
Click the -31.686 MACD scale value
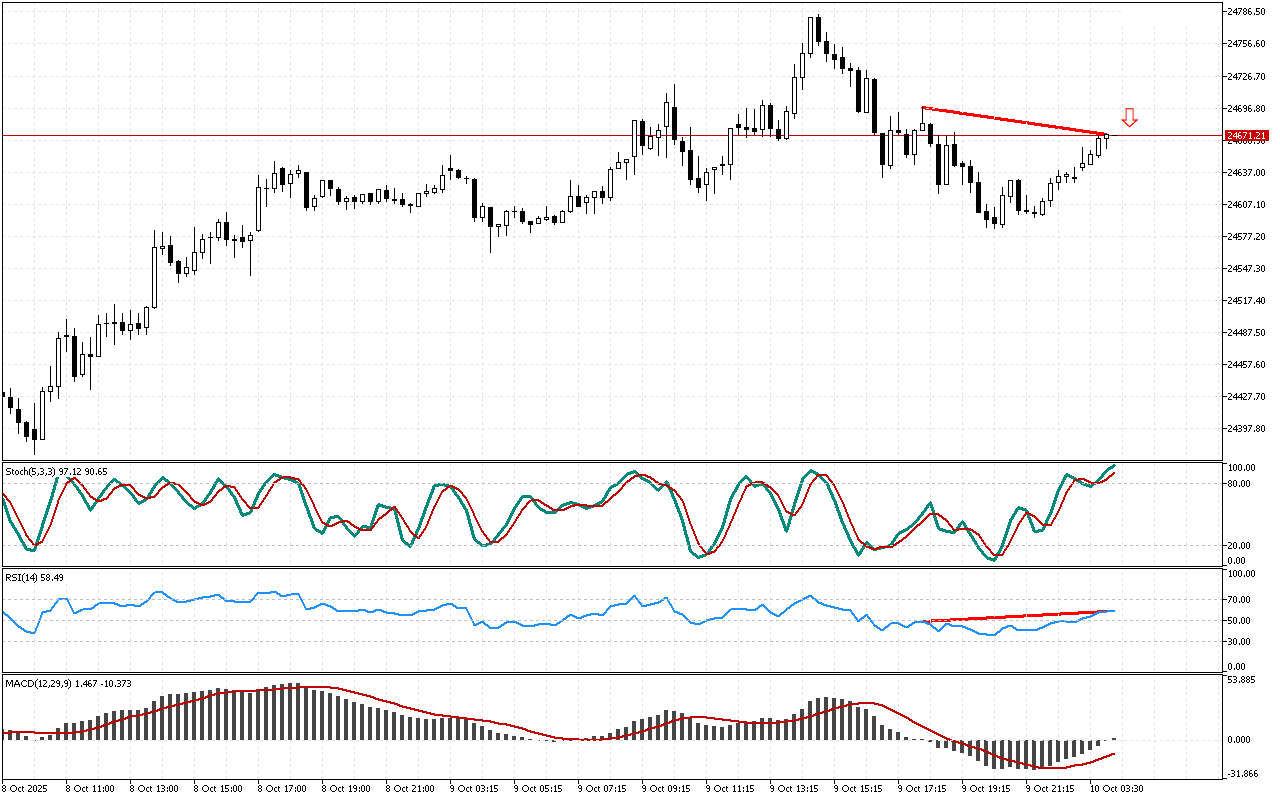coord(1245,772)
